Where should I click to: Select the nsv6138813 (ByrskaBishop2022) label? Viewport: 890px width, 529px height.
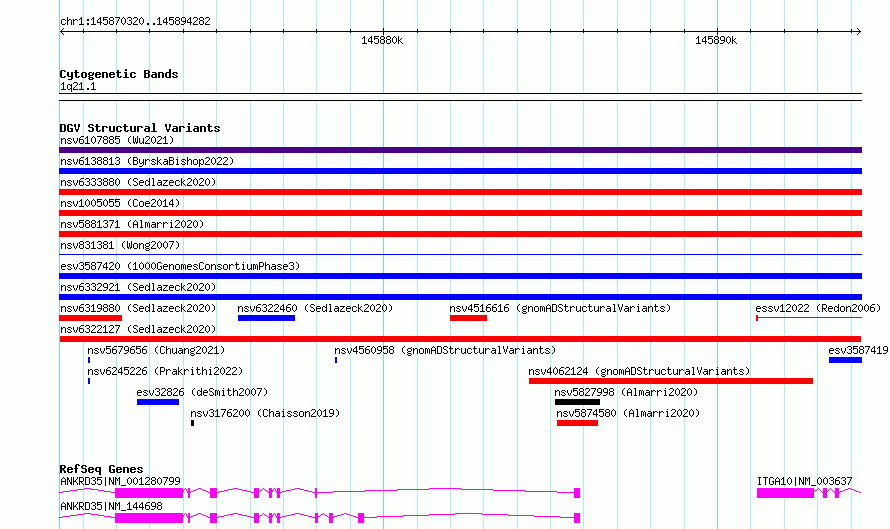(147, 161)
